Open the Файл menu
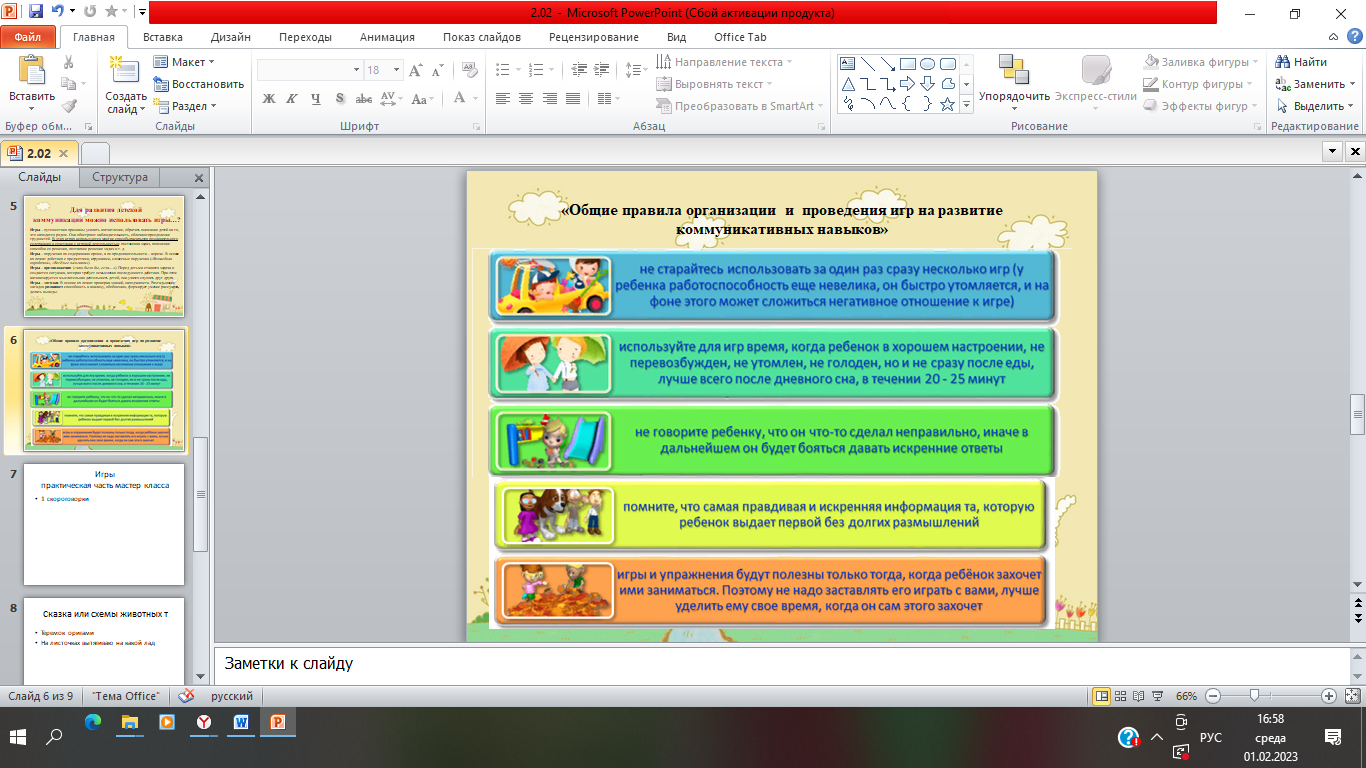This screenshot has width=1366, height=768. 28,37
